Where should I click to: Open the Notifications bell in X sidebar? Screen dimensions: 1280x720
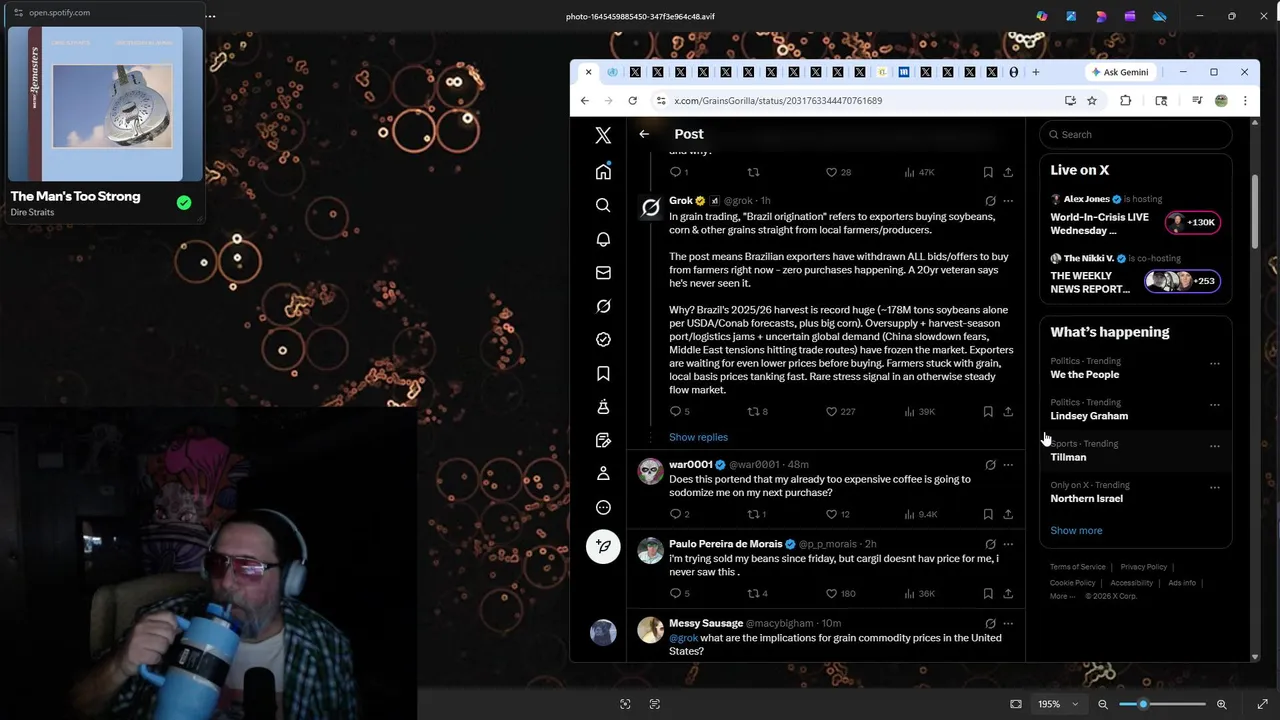pyautogui.click(x=603, y=239)
